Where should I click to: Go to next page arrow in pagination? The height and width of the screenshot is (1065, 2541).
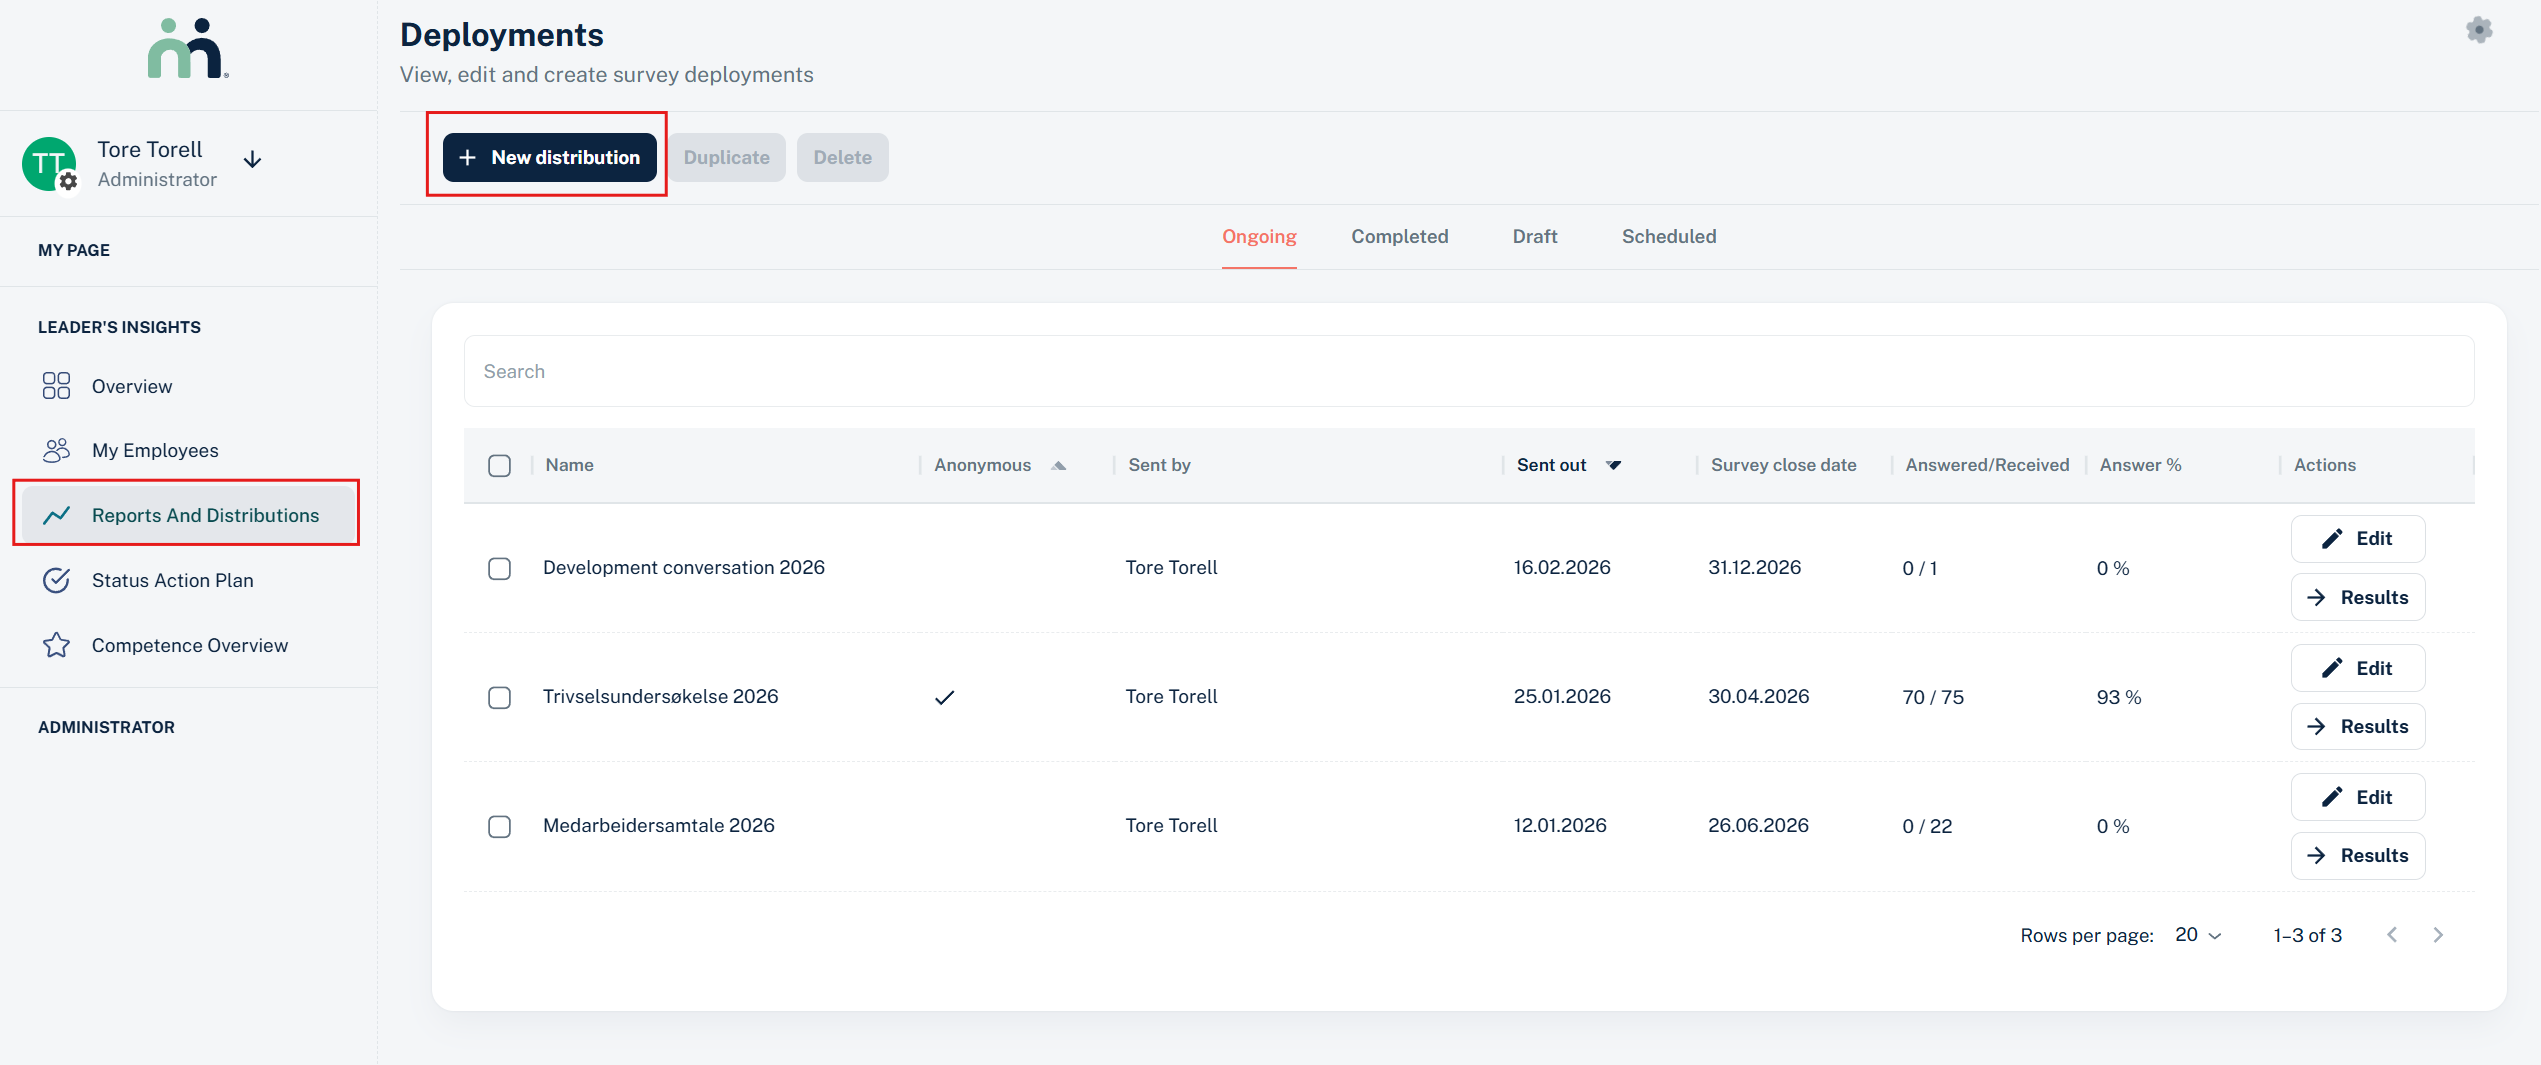coord(2437,935)
